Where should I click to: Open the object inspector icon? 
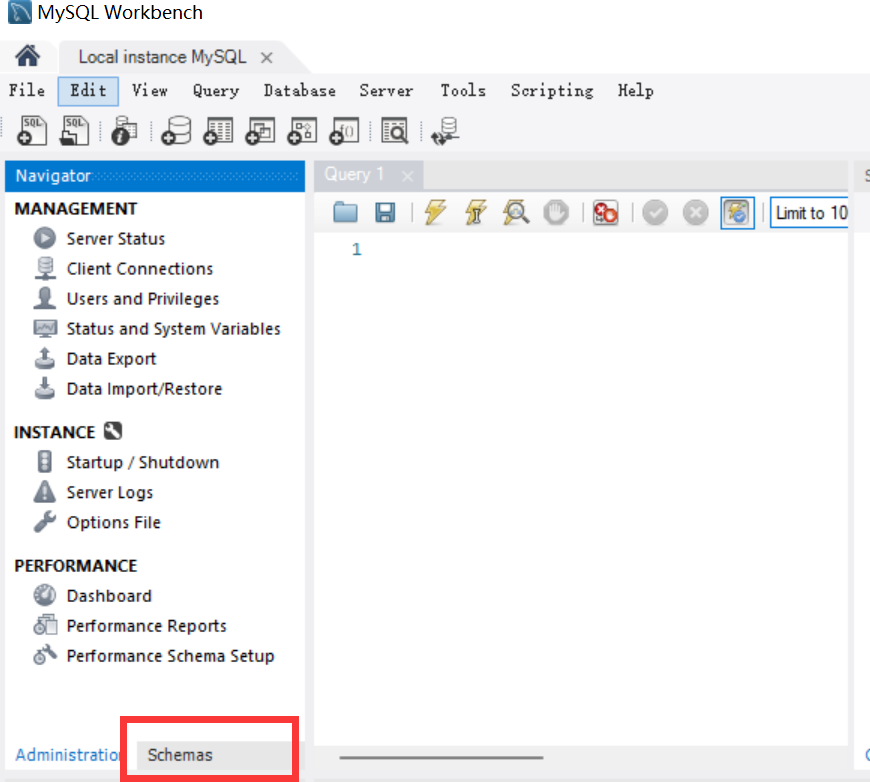click(124, 131)
